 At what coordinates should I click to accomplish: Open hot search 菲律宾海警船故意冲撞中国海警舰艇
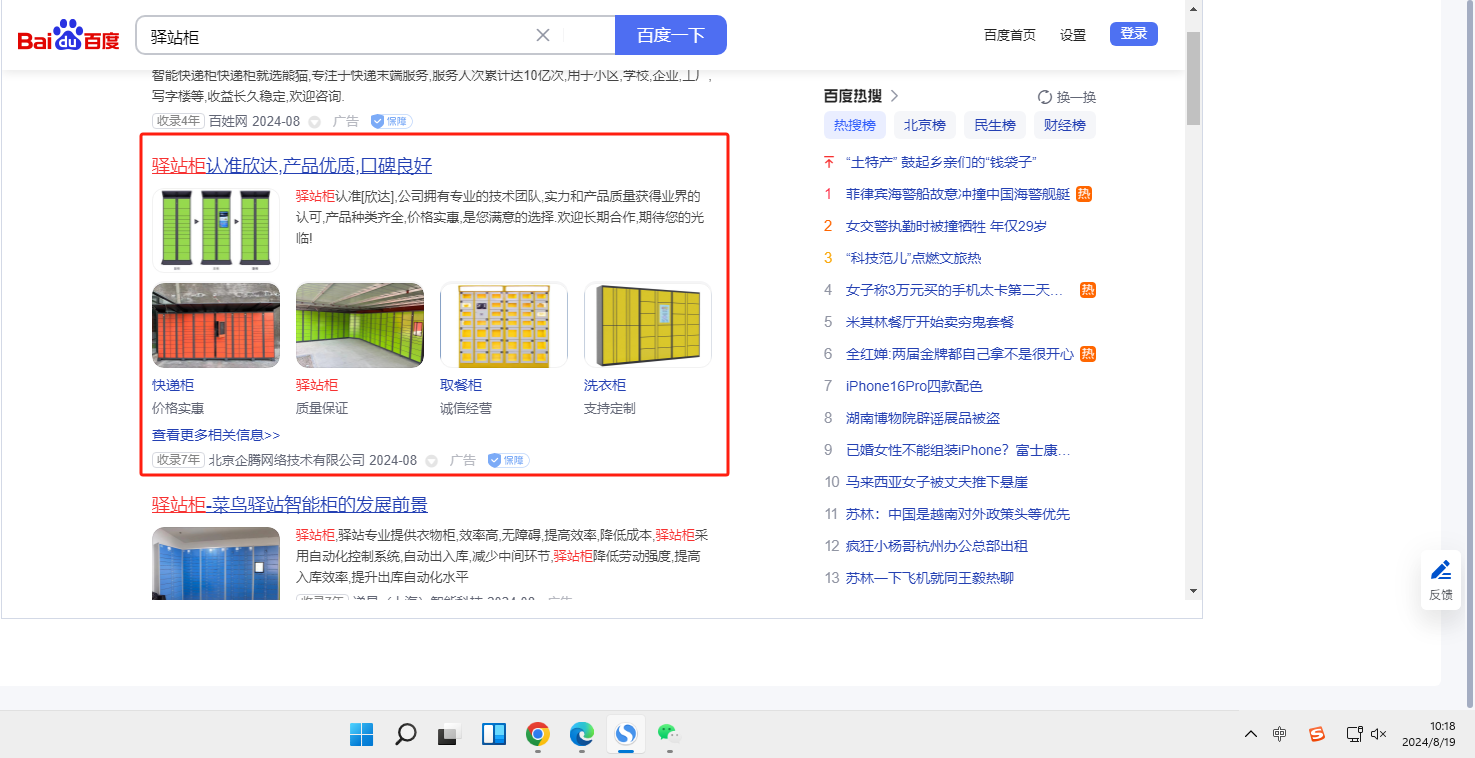click(x=958, y=194)
